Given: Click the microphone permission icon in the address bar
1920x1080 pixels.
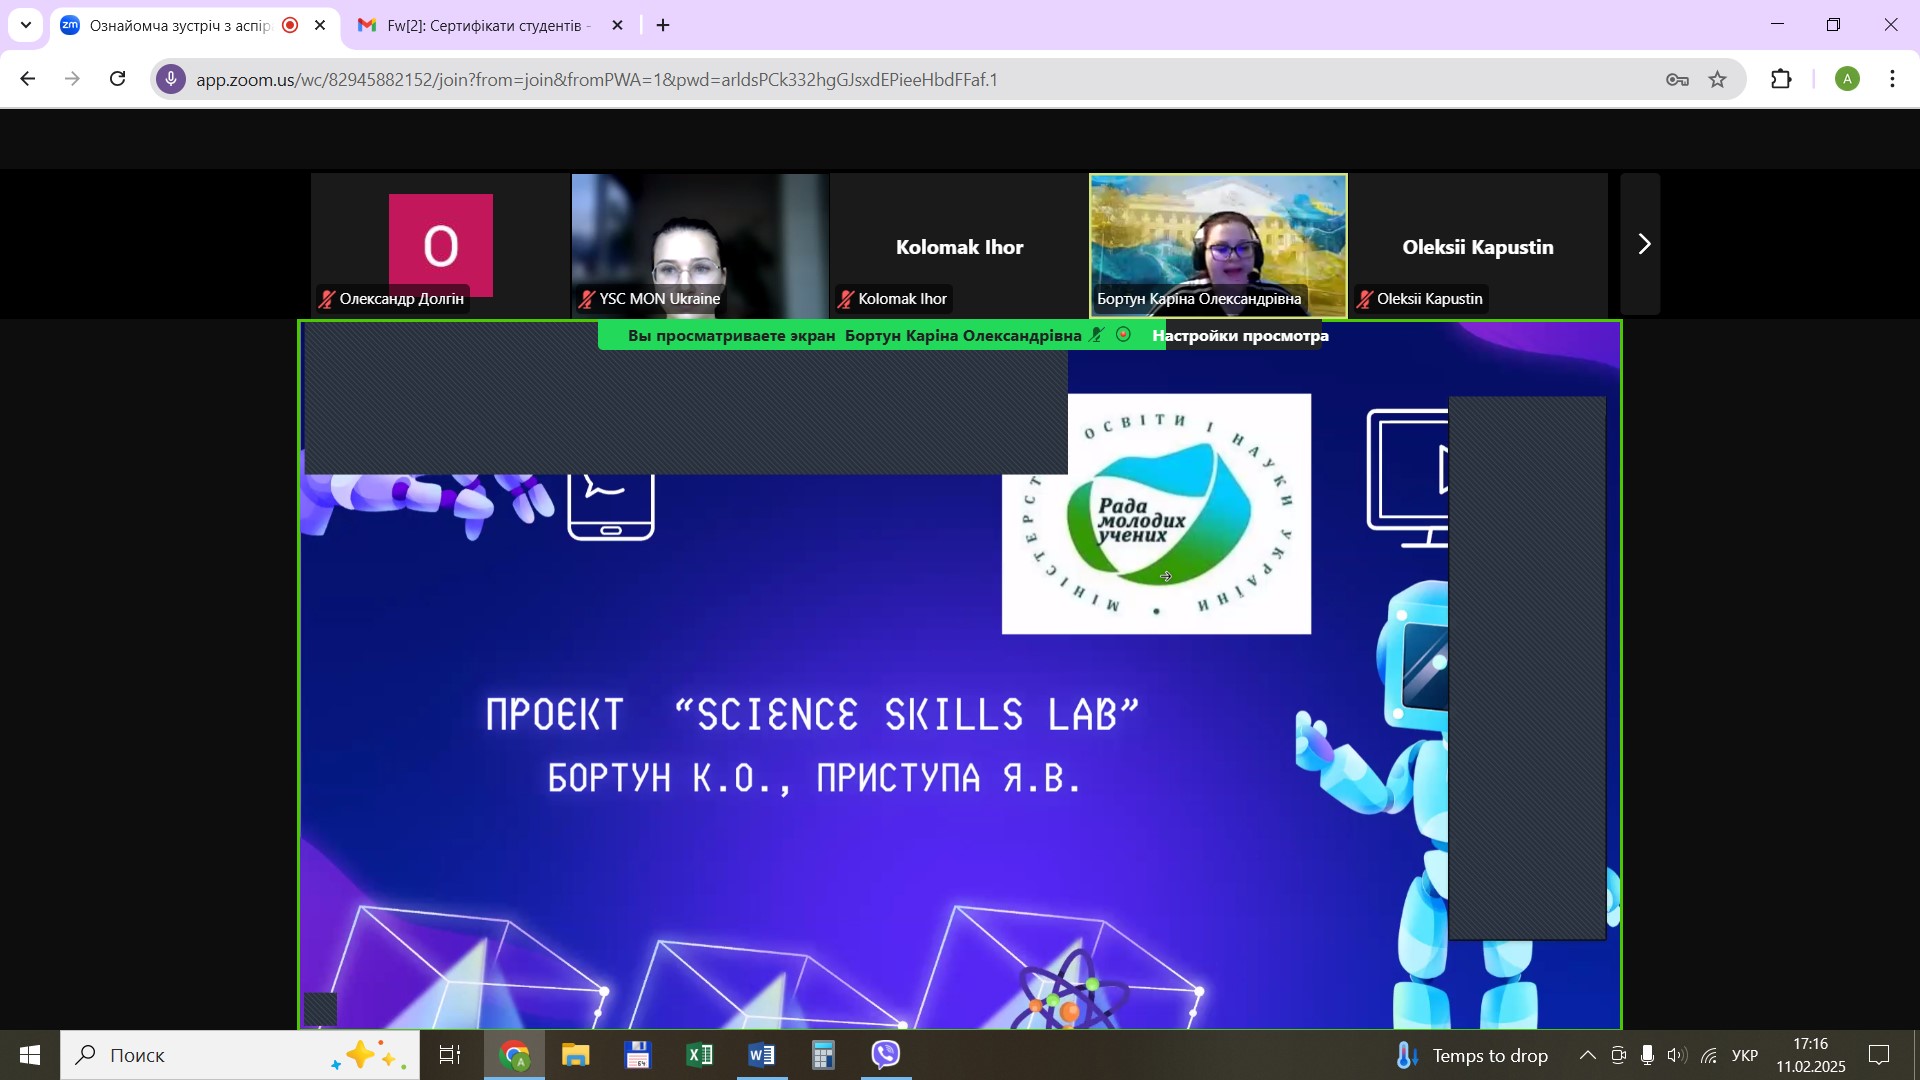Looking at the screenshot, I should [171, 79].
